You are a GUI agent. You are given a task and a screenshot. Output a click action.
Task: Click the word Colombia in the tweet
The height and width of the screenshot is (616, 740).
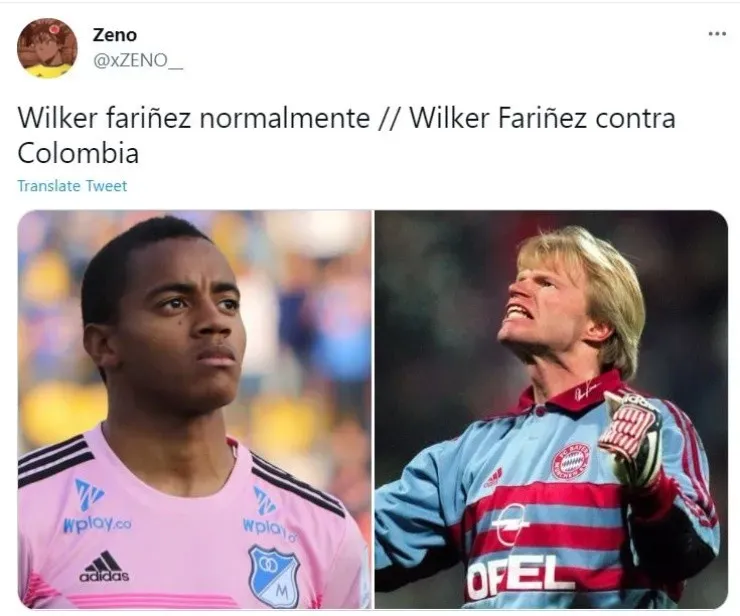pos(78,153)
